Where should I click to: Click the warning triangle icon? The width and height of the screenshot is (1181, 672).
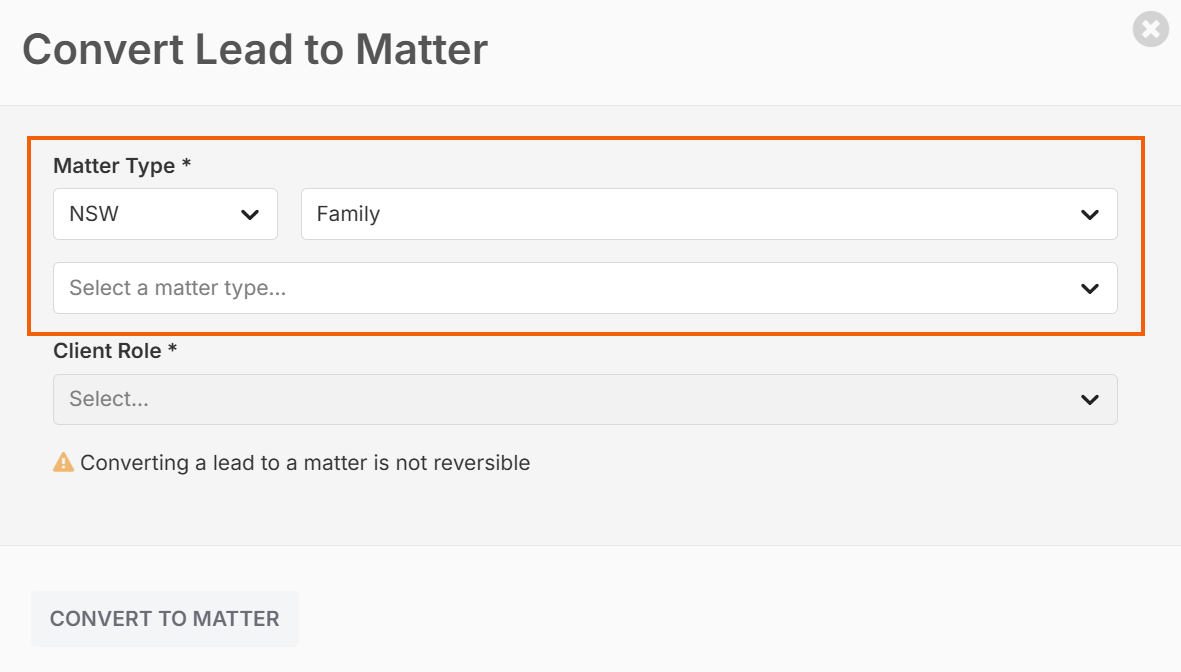click(x=63, y=463)
